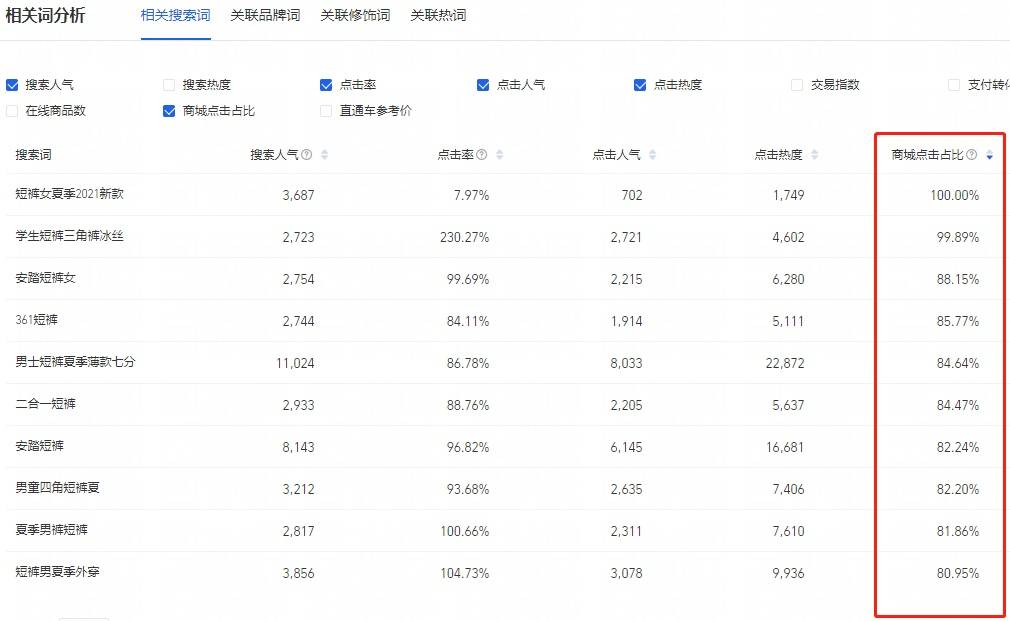Enable the 交易指数 checkbox
This screenshot has width=1010, height=621.
[797, 85]
